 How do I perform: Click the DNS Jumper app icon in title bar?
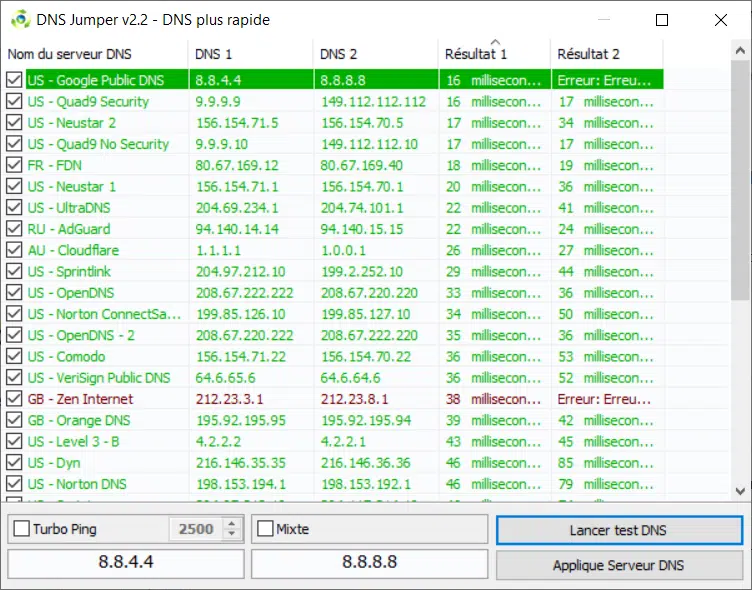[20, 20]
